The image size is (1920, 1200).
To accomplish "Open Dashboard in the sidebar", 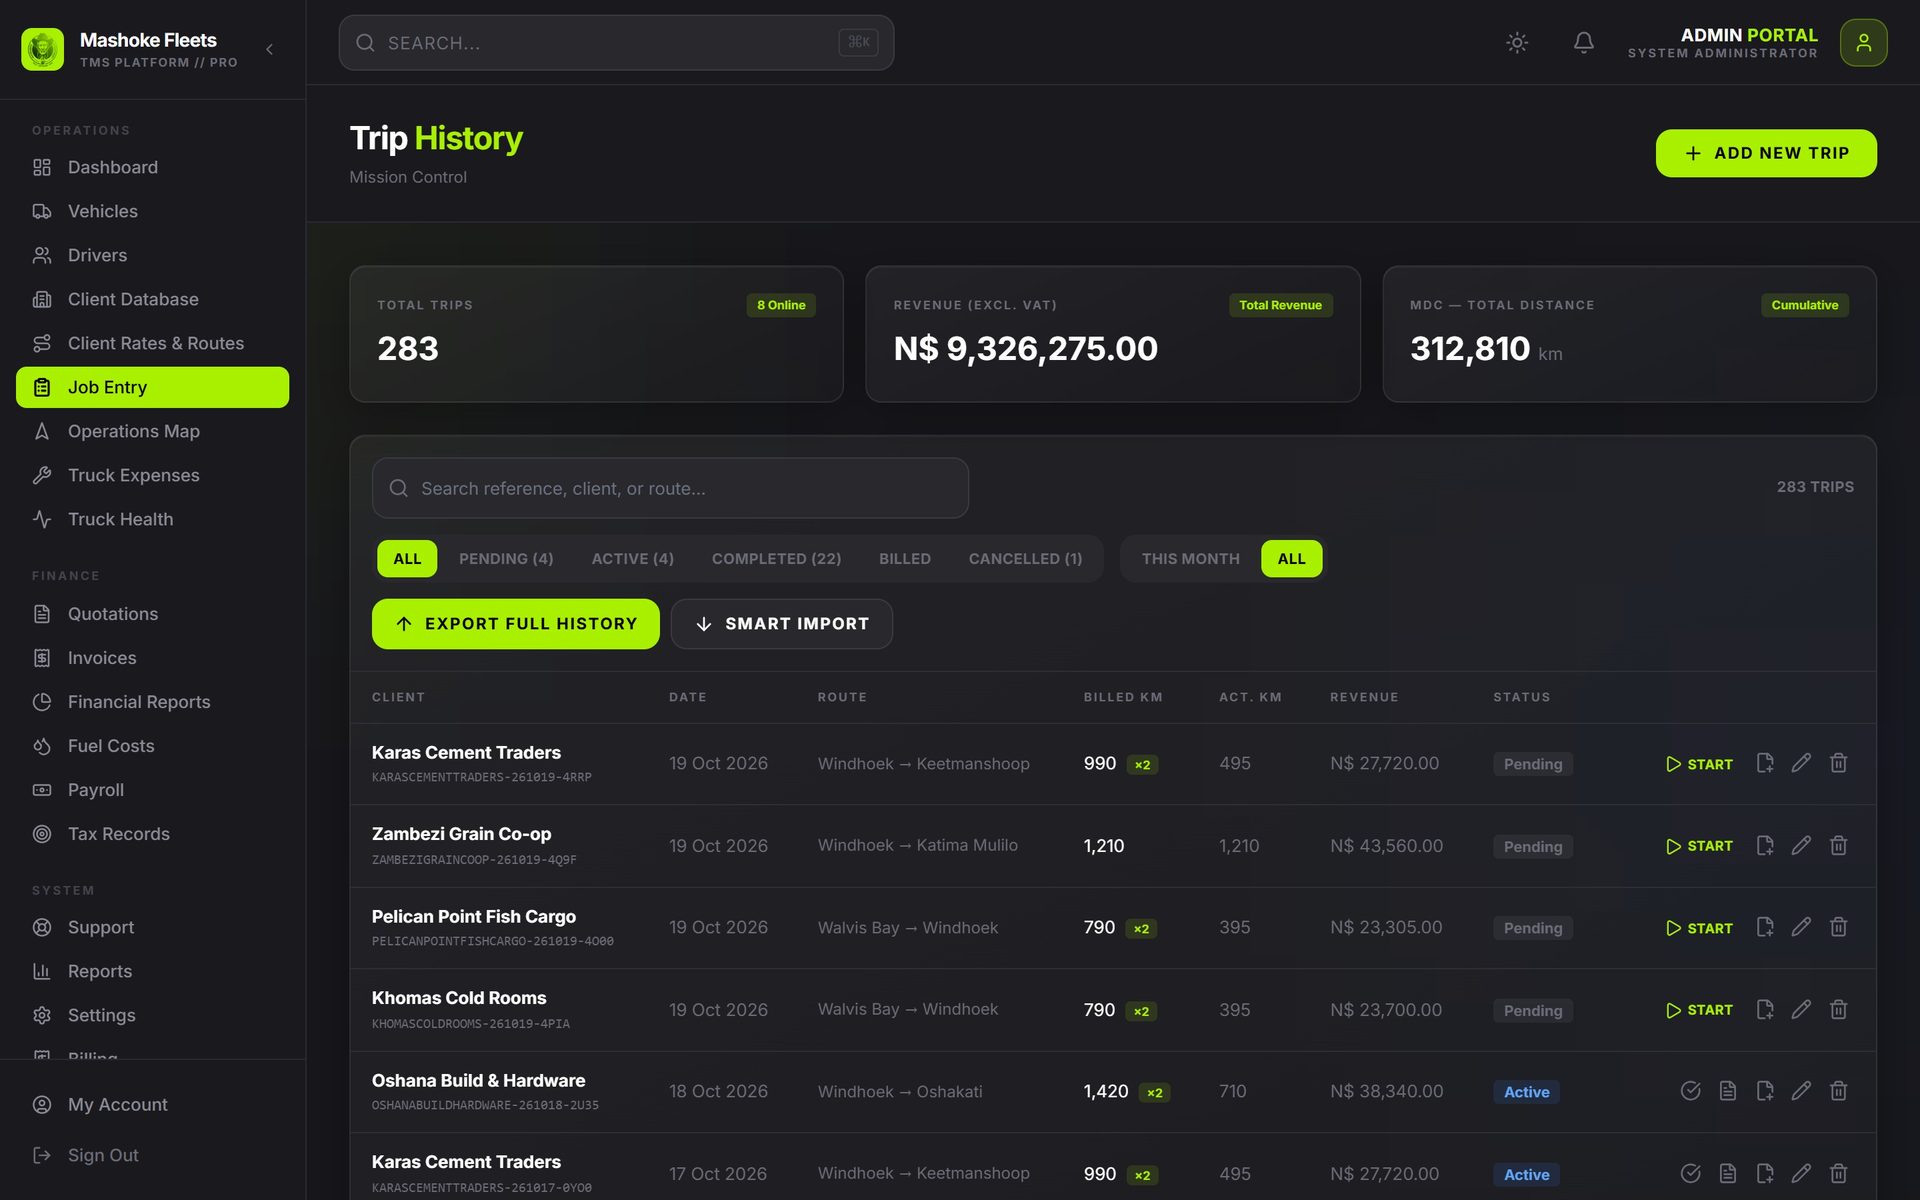I will (152, 167).
